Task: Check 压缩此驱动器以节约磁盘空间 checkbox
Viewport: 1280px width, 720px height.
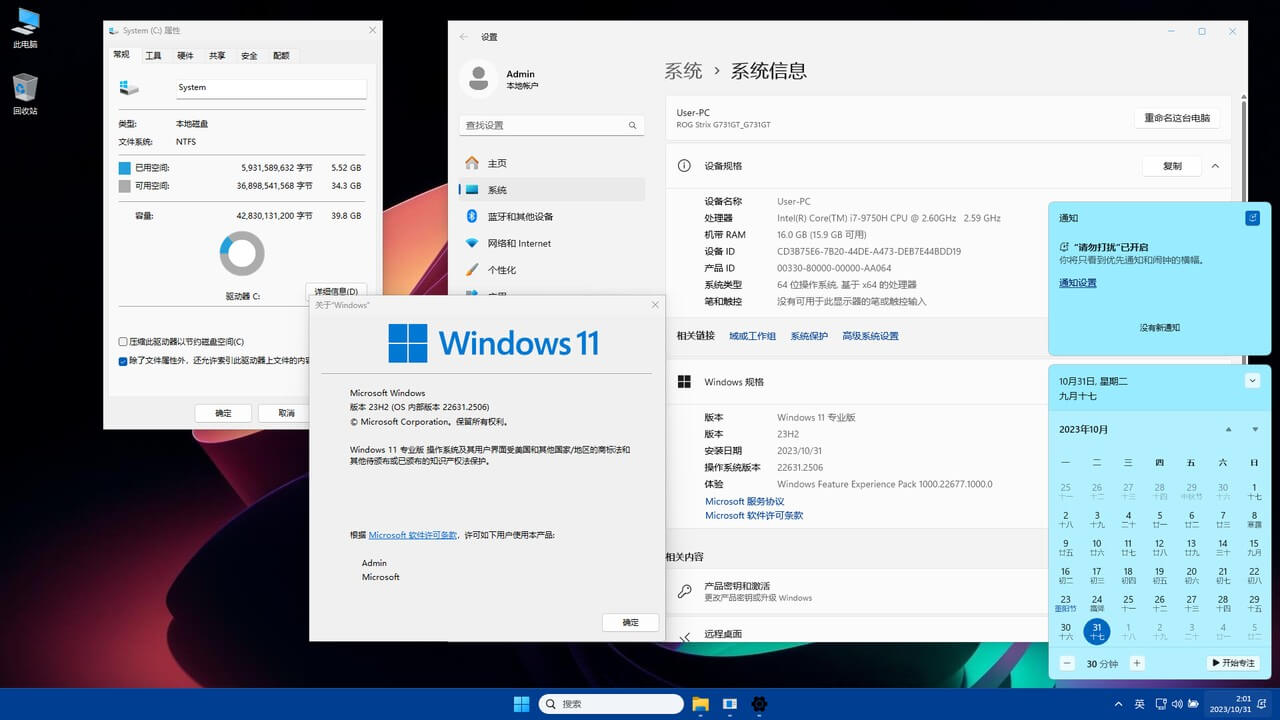Action: pos(123,342)
